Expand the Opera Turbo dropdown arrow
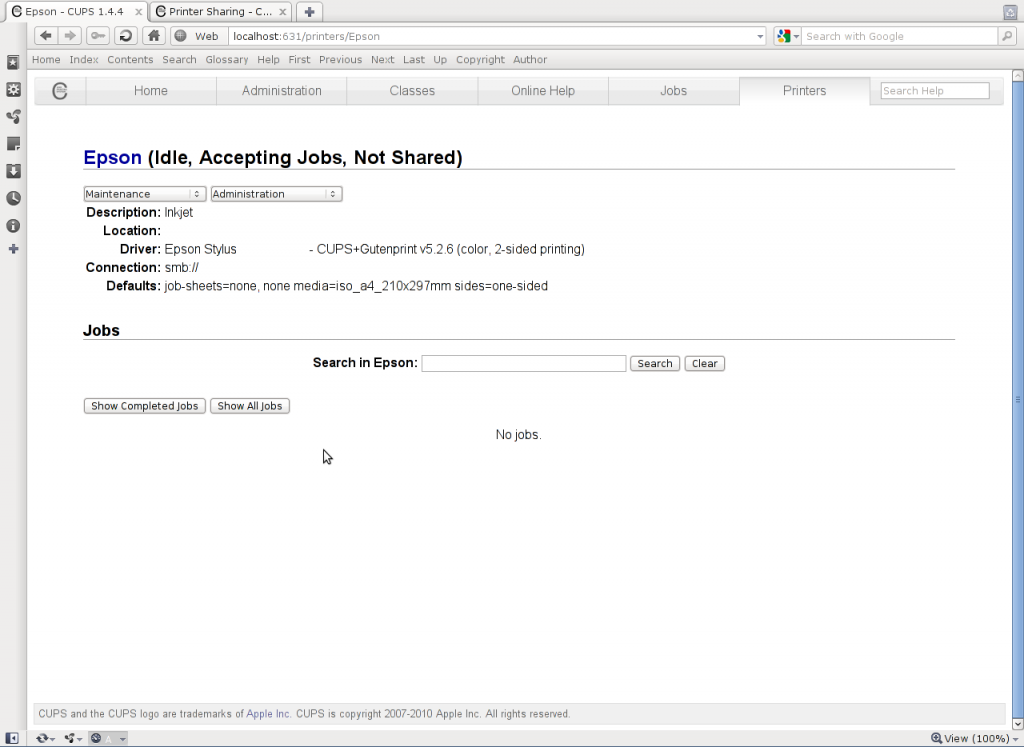 [x=122, y=739]
